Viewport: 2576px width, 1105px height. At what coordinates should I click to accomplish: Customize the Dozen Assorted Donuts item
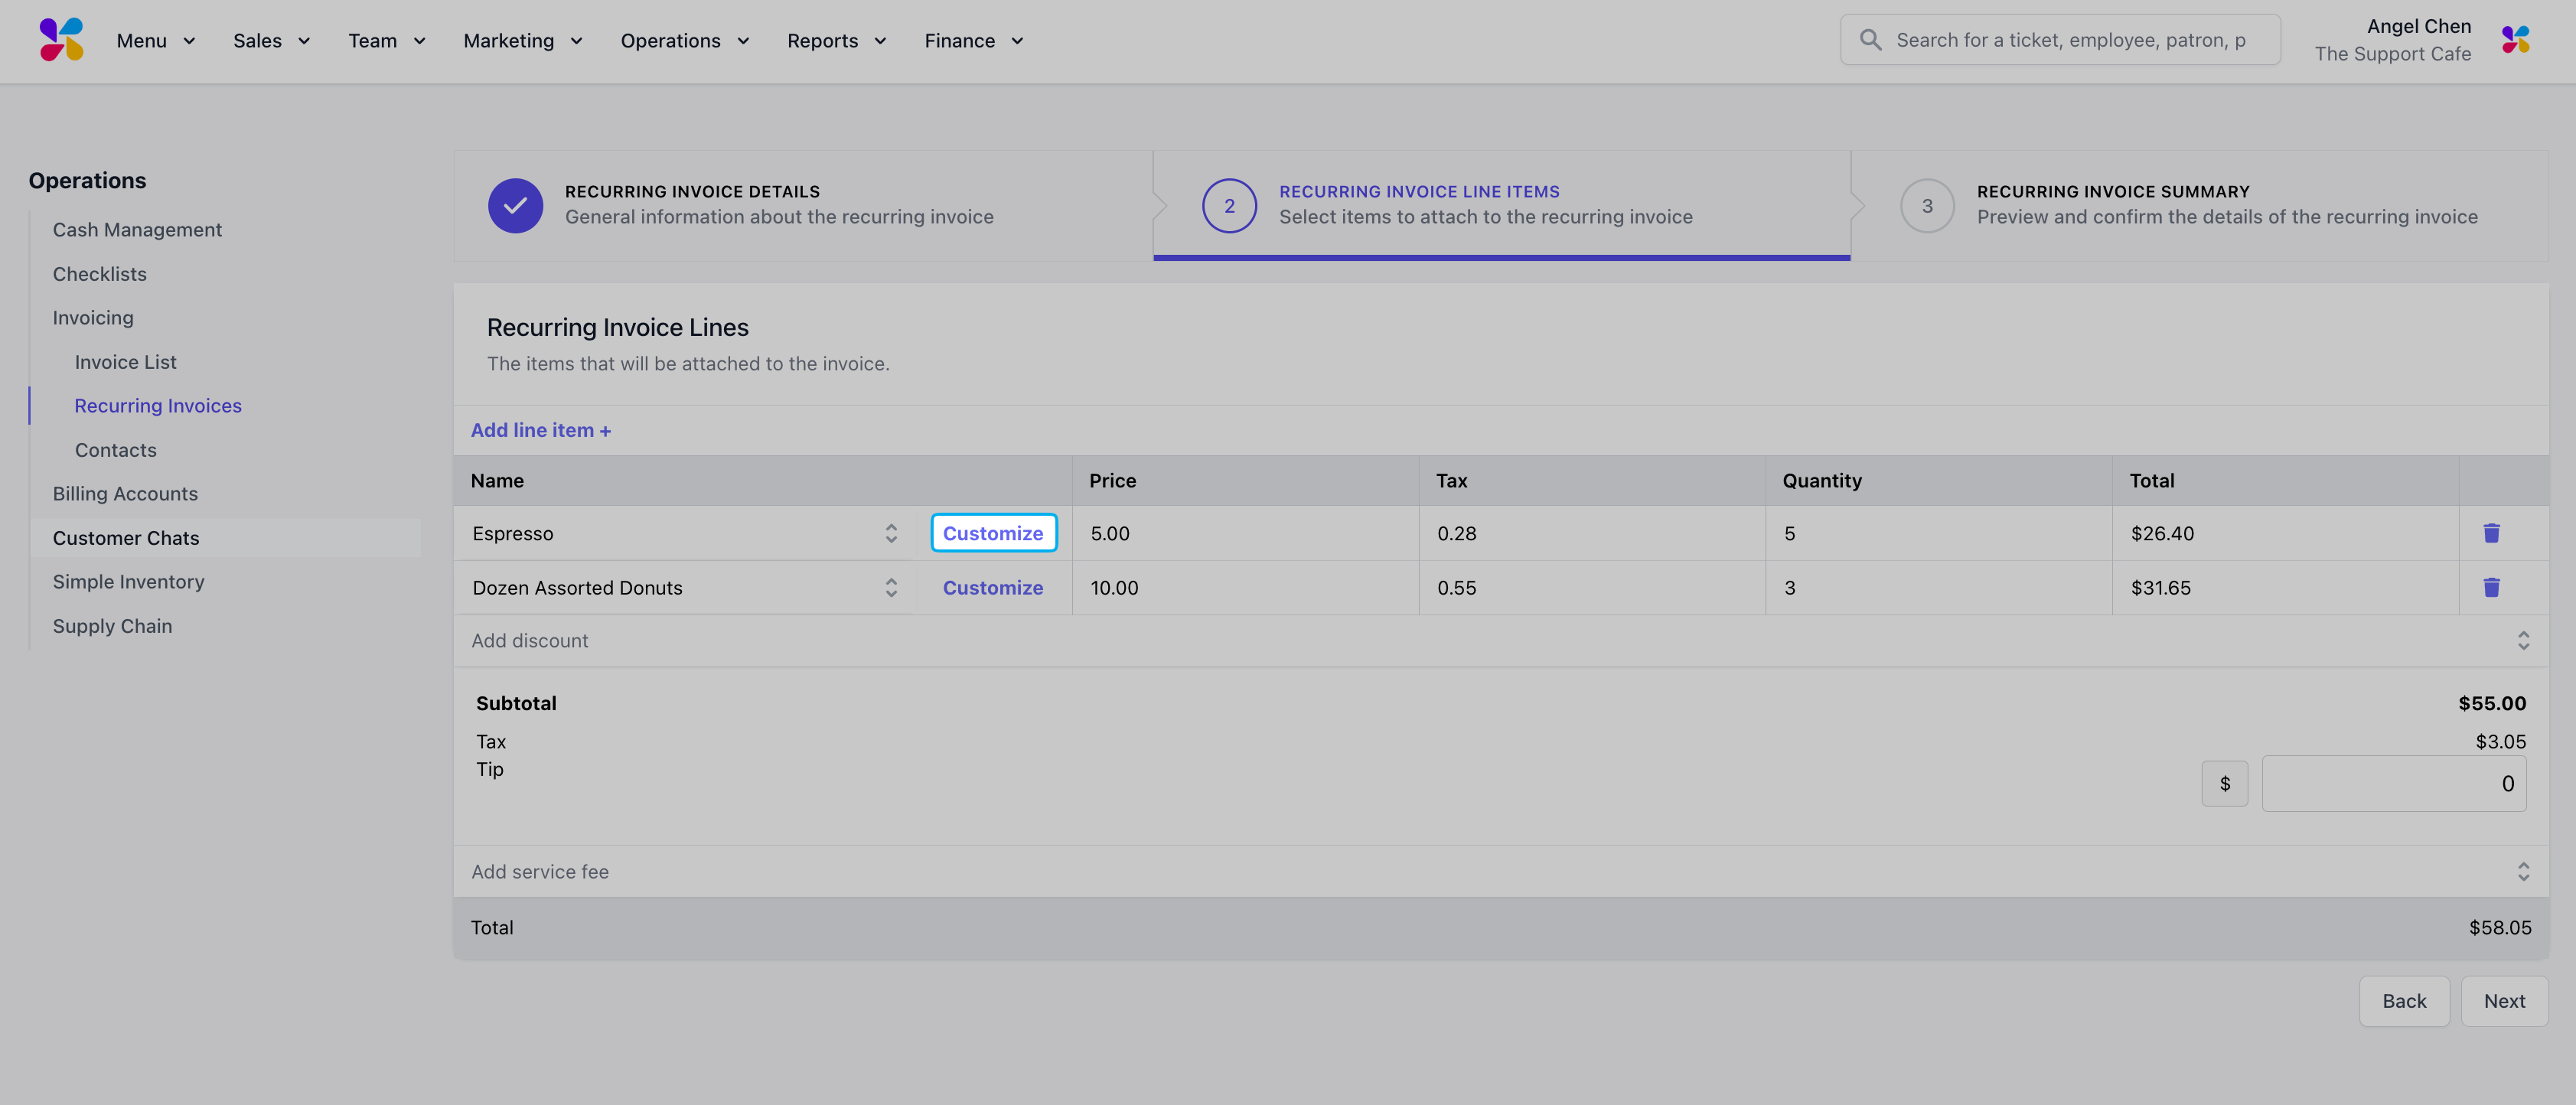coord(992,588)
